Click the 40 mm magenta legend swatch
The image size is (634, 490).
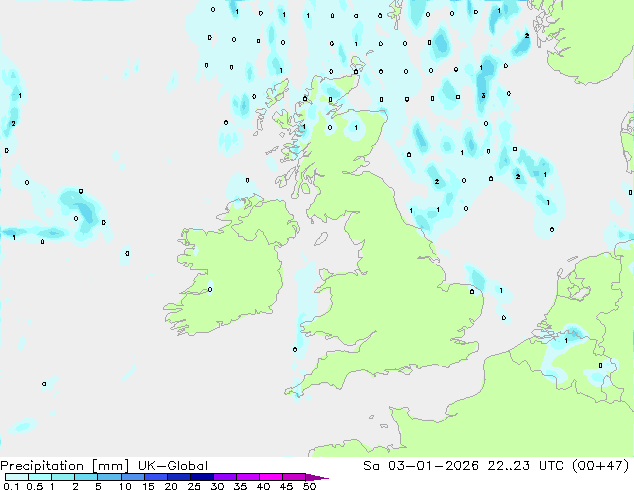(272, 478)
